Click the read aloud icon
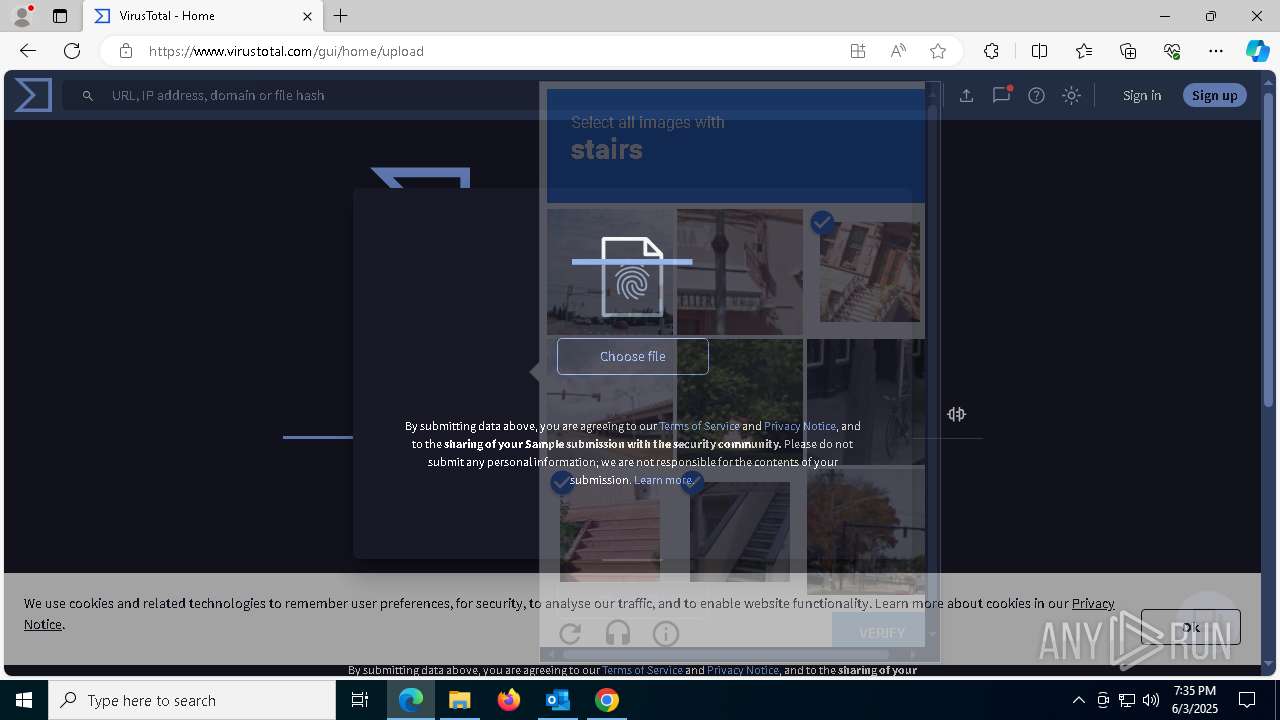The image size is (1280, 720). coord(898,51)
